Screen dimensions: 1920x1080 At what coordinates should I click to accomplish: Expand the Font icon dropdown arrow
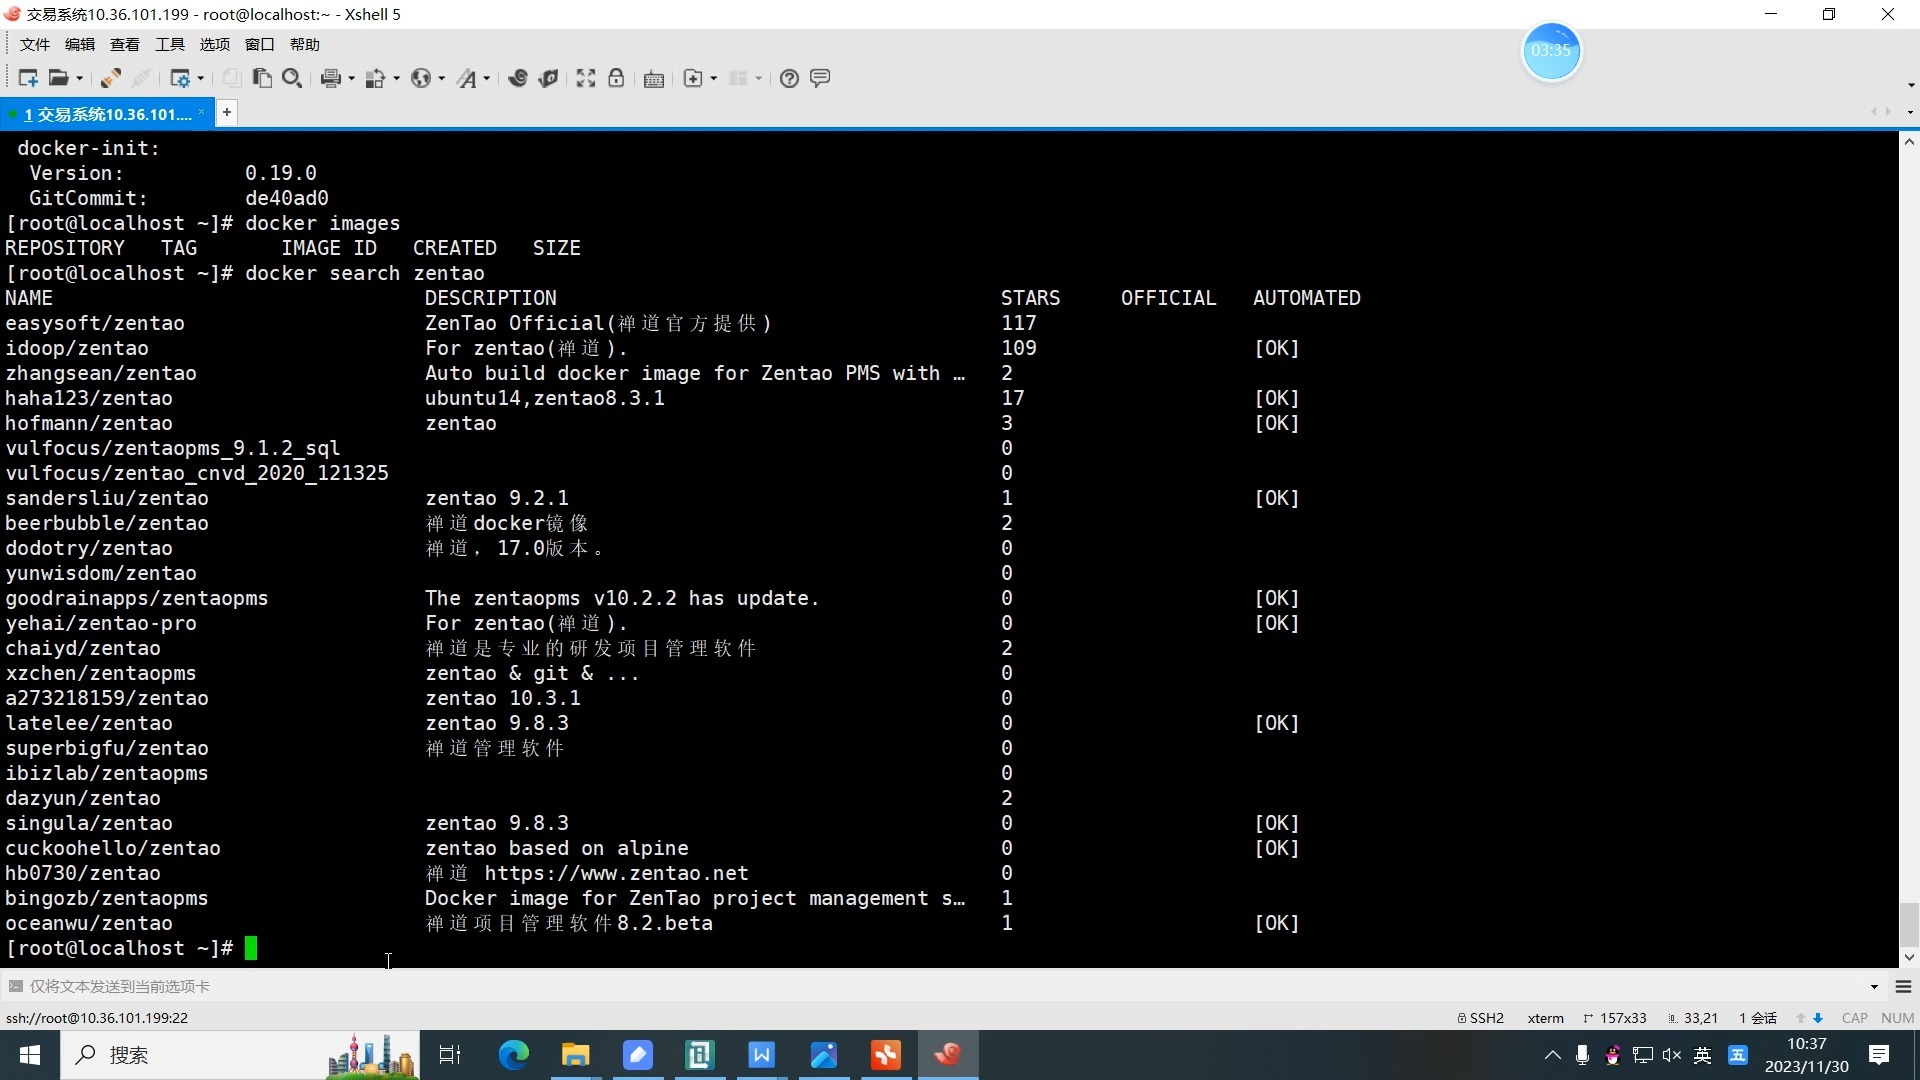tap(487, 79)
